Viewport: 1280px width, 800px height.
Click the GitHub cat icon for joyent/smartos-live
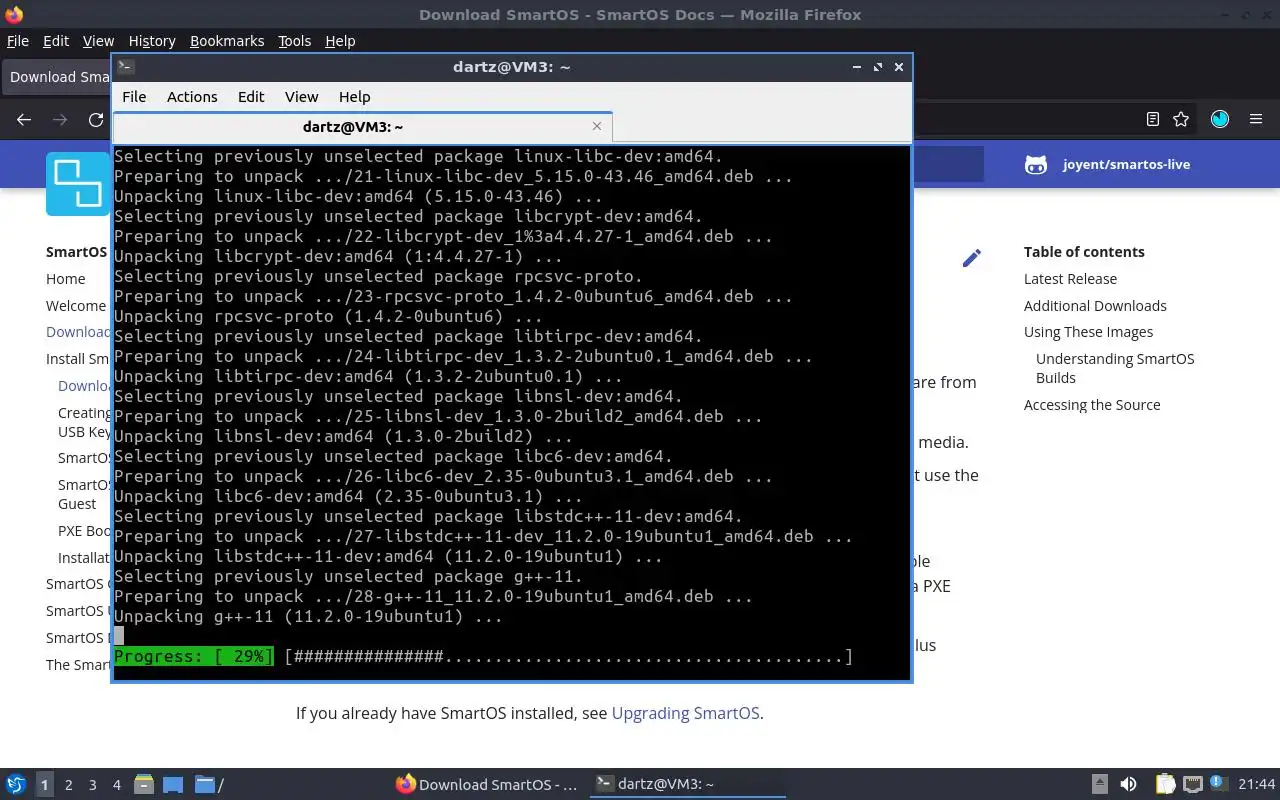(1036, 164)
